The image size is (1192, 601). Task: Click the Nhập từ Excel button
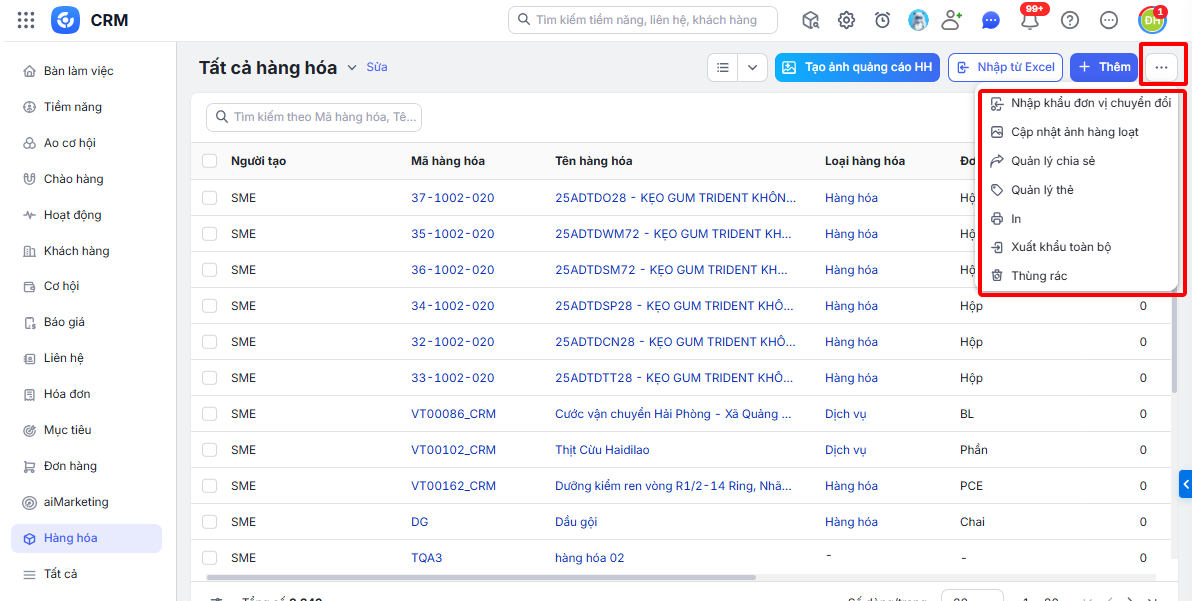pos(1006,67)
